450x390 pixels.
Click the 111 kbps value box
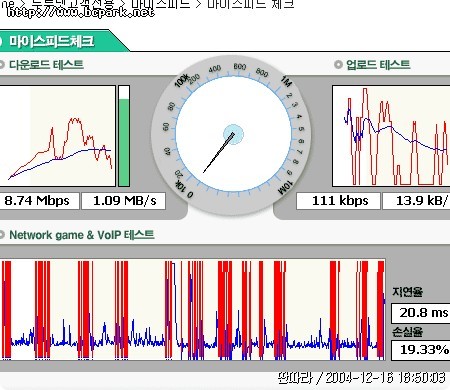click(338, 201)
